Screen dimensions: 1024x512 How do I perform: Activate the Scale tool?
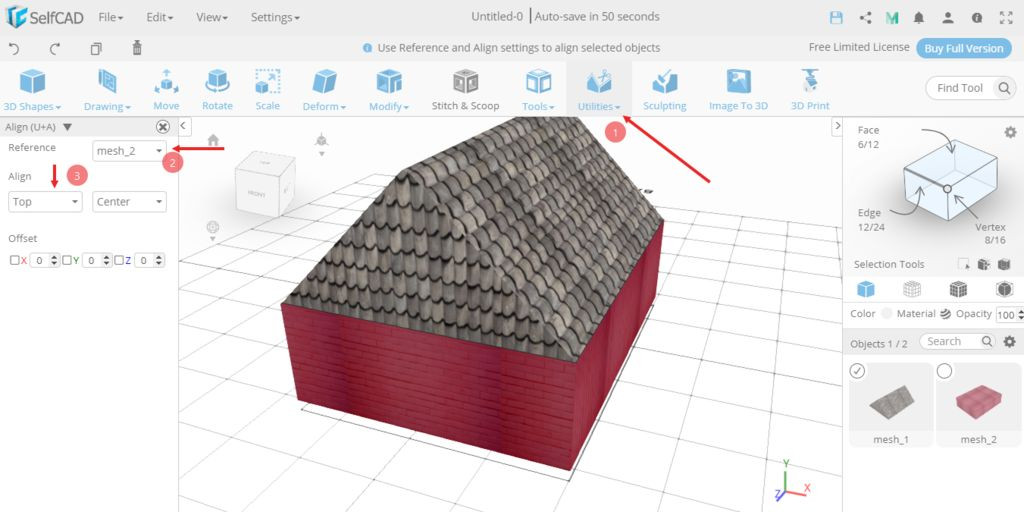tap(267, 89)
